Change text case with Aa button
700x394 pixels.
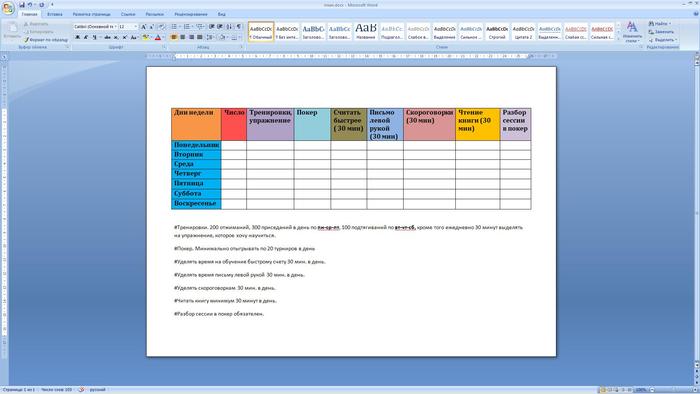pos(134,37)
